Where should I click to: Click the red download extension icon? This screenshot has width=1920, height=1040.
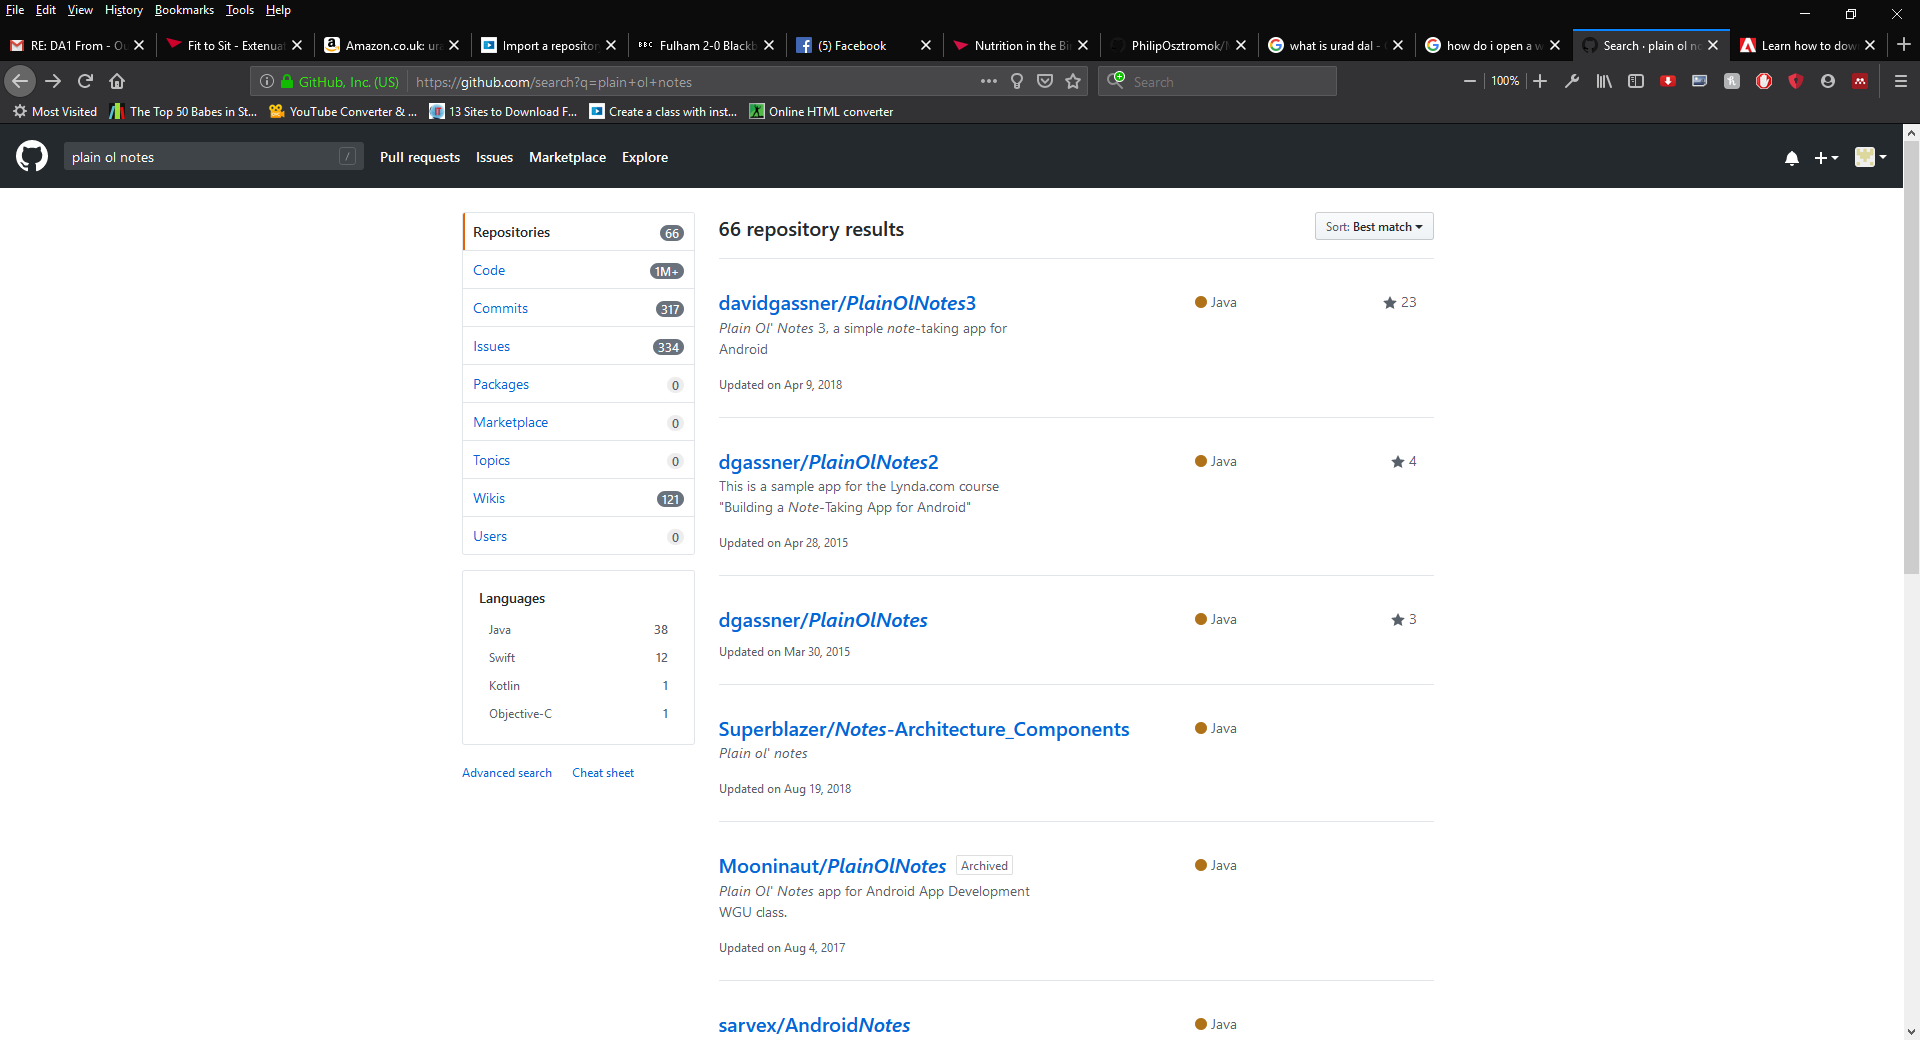point(1668,81)
